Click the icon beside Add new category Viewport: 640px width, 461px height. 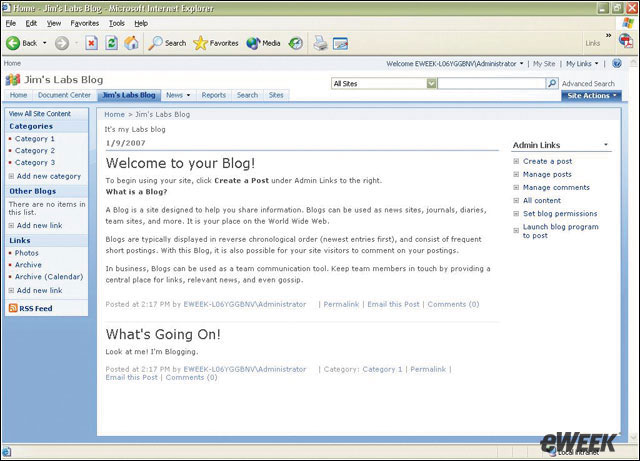point(11,176)
